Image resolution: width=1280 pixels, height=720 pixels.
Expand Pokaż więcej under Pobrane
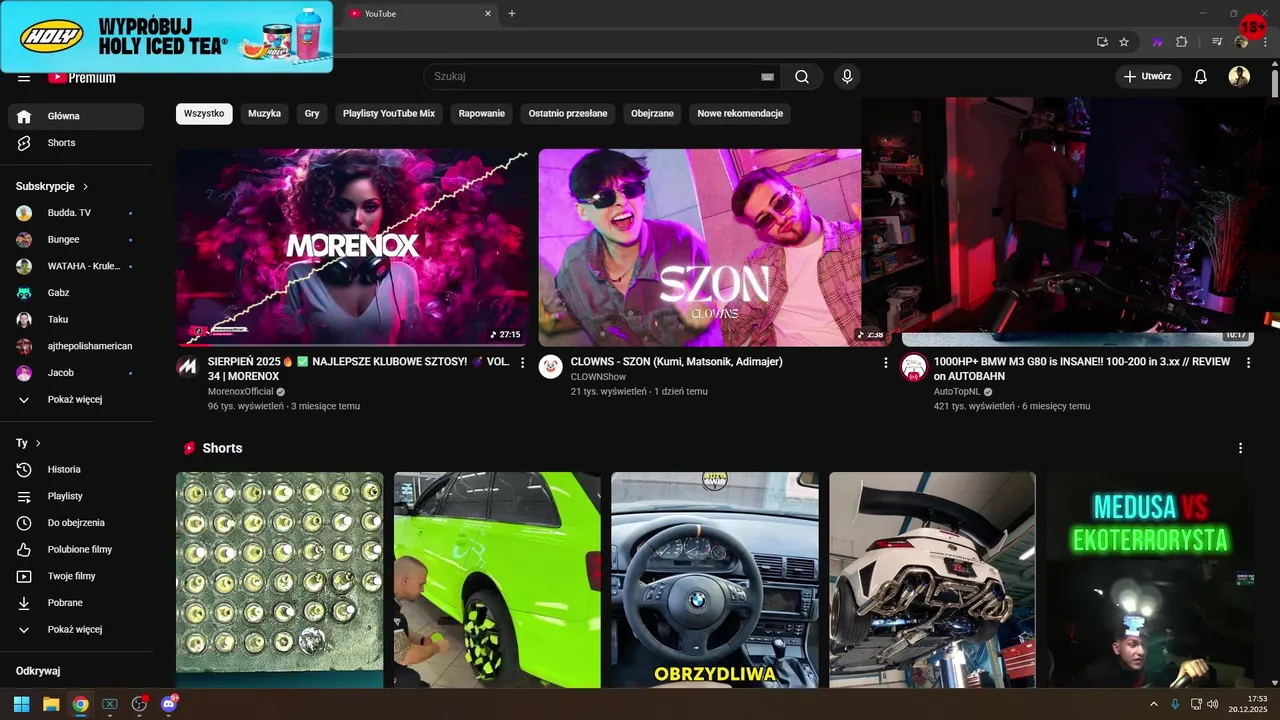76,630
